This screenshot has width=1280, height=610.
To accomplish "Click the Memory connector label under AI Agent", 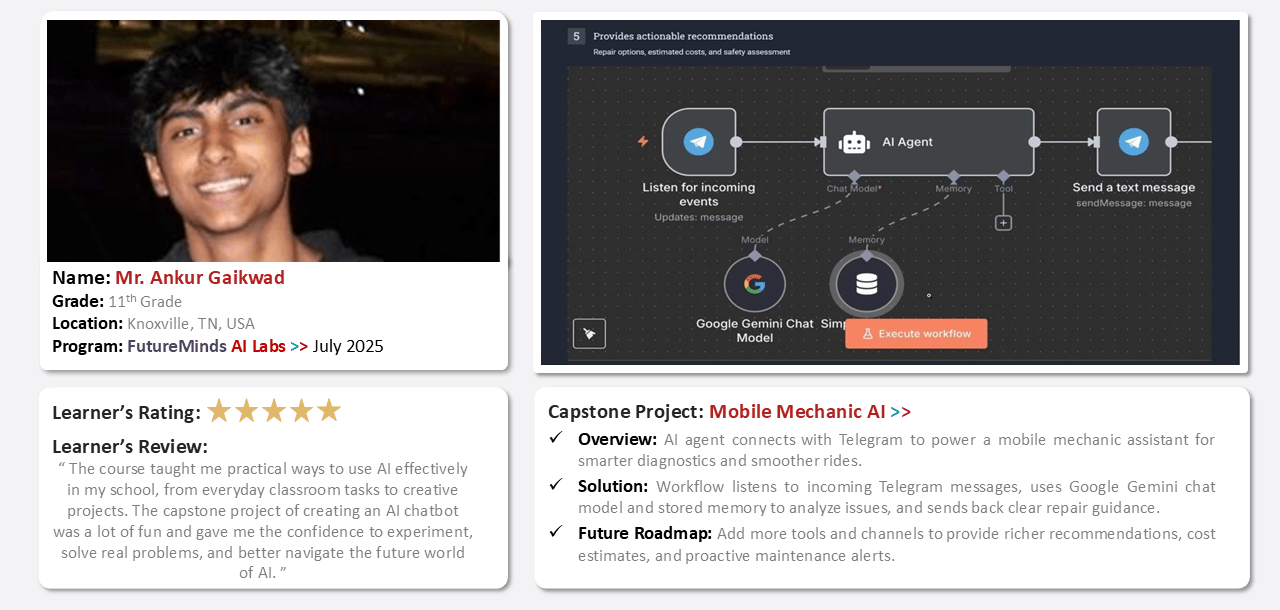I will 953,188.
